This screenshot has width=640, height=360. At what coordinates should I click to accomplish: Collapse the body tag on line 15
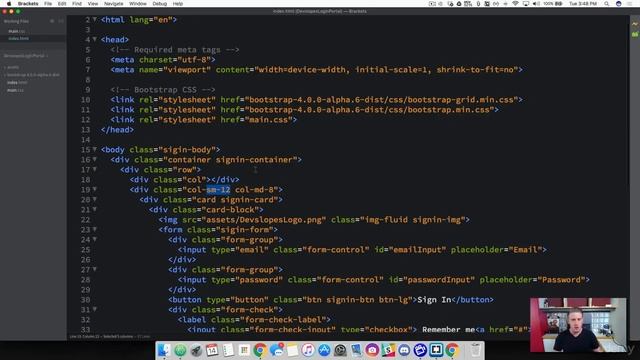point(95,149)
